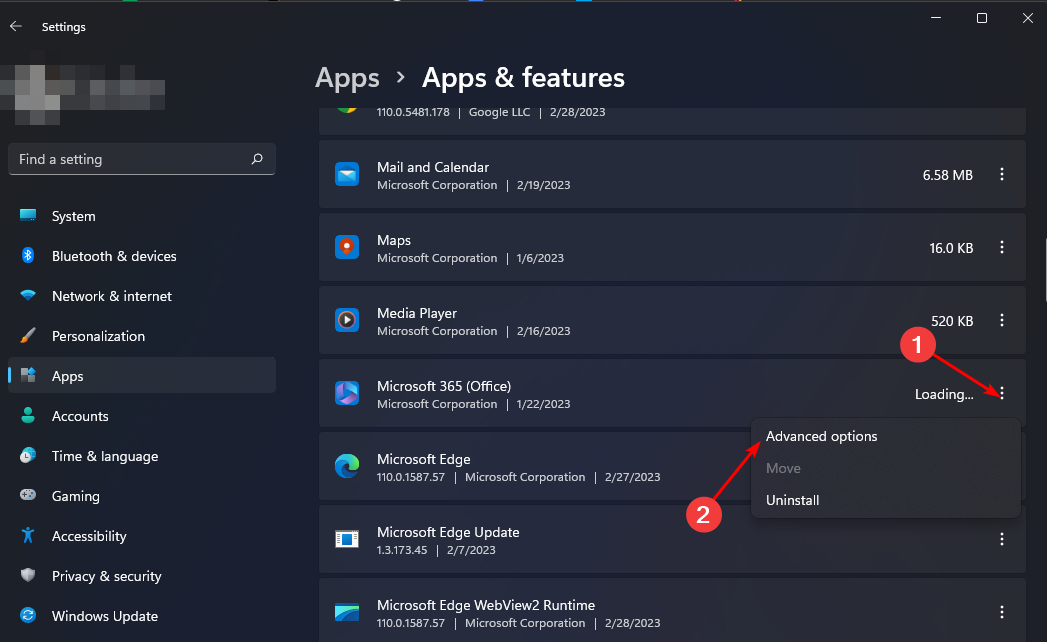Screen dimensions: 1047x642
Task: Click the 520 KB size value
Action: (x=952, y=321)
